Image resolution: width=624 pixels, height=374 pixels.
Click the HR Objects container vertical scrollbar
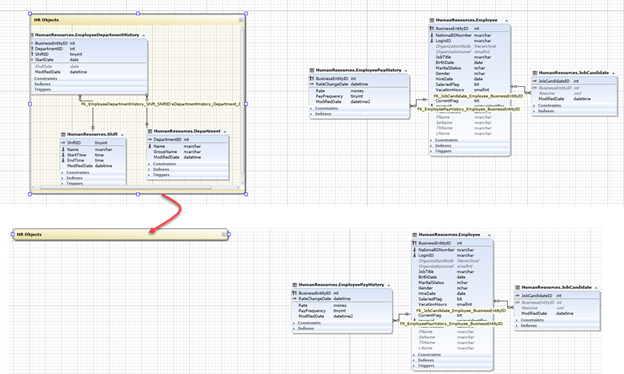242,103
